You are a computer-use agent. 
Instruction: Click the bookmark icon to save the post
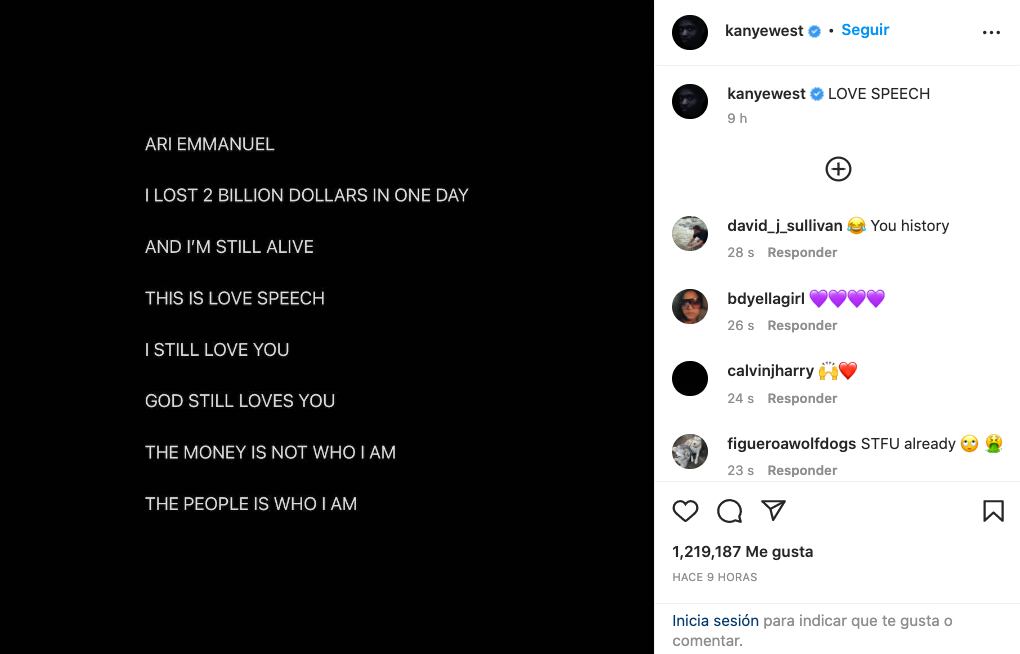(x=994, y=510)
